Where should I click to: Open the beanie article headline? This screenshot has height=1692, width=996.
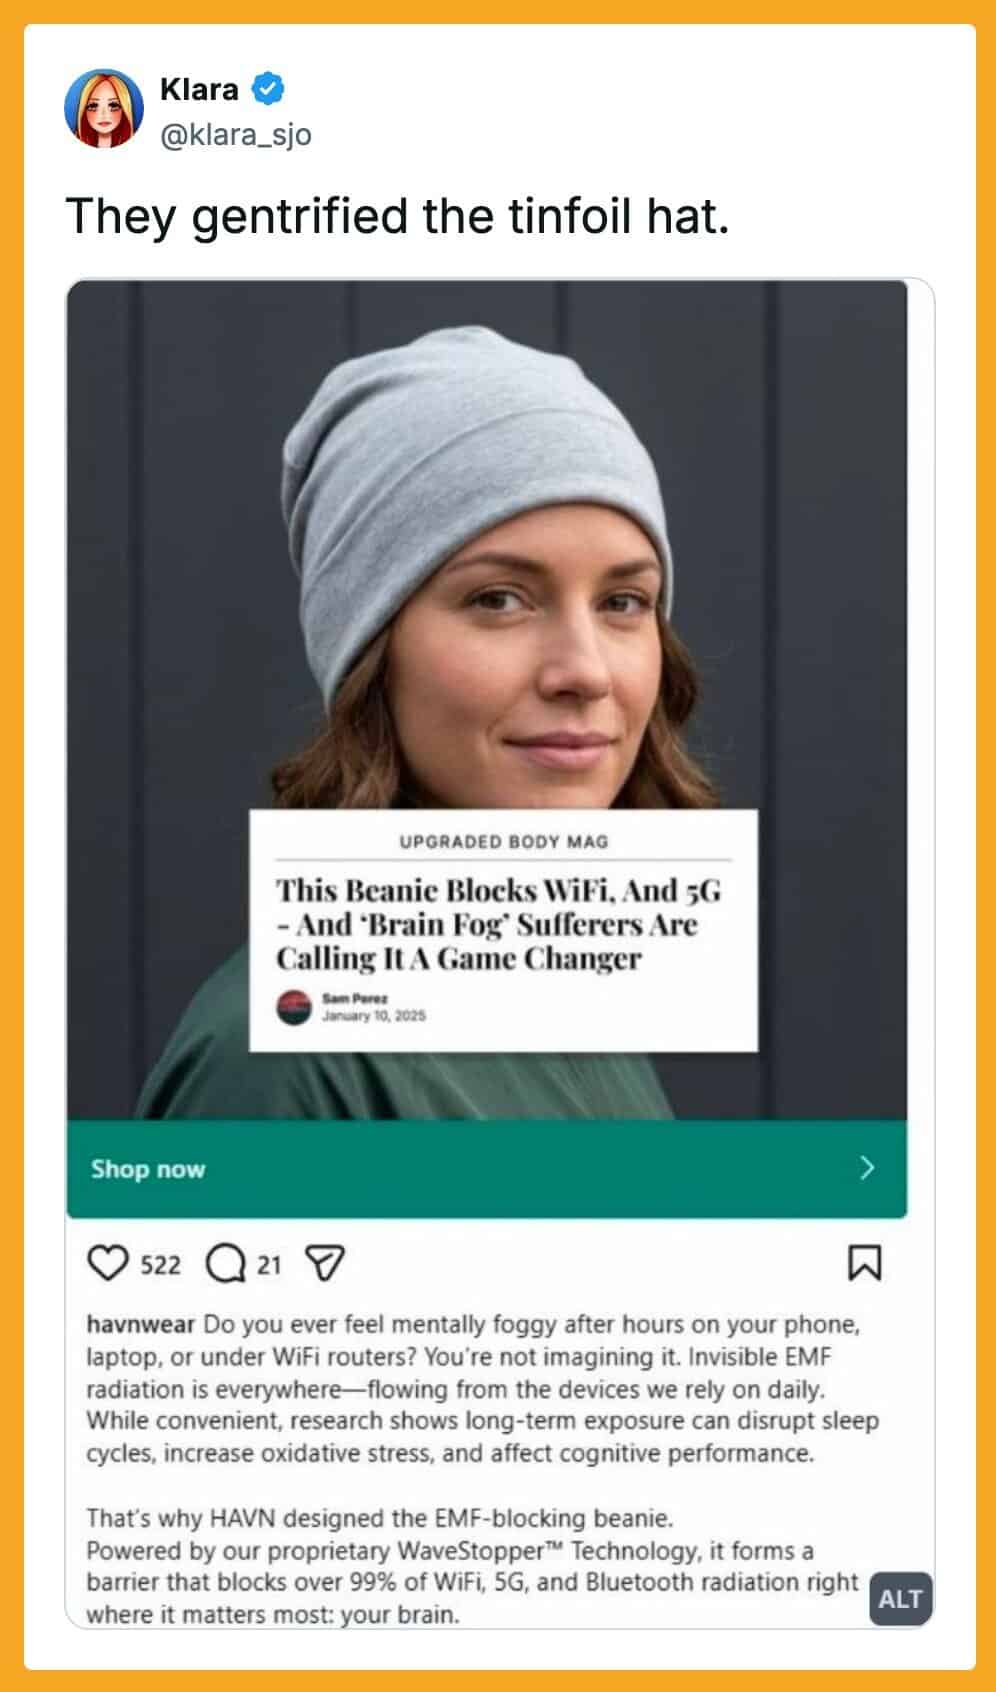coord(499,924)
